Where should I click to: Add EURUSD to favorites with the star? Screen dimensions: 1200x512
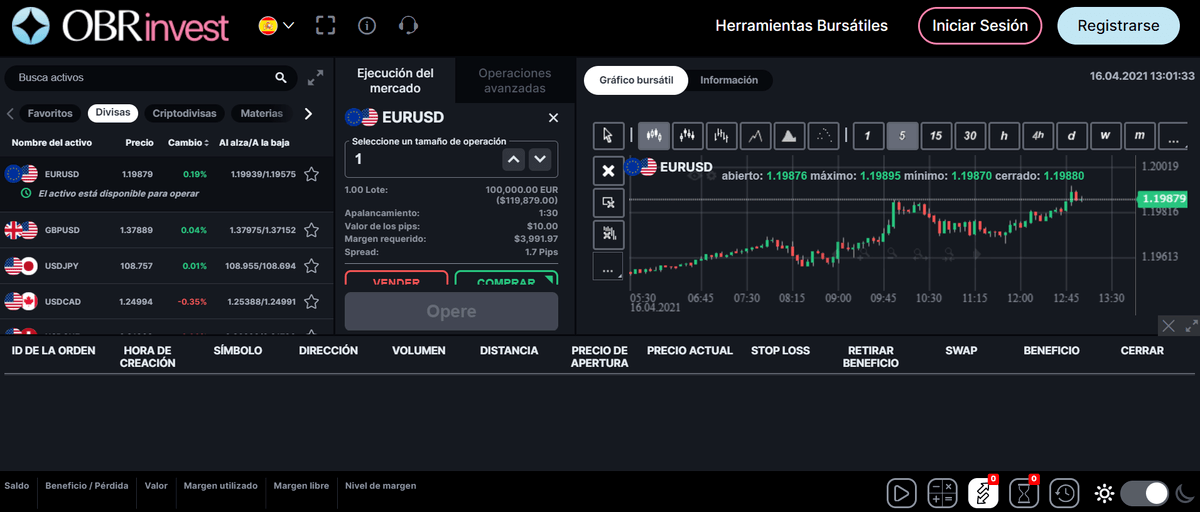(x=311, y=174)
